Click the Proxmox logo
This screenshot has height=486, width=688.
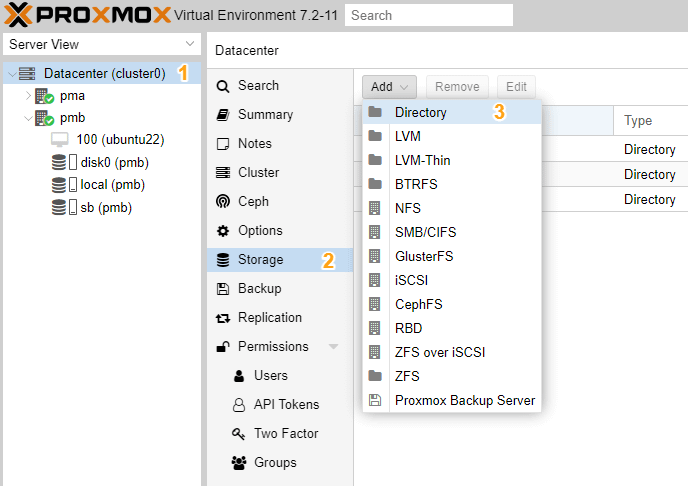click(87, 14)
